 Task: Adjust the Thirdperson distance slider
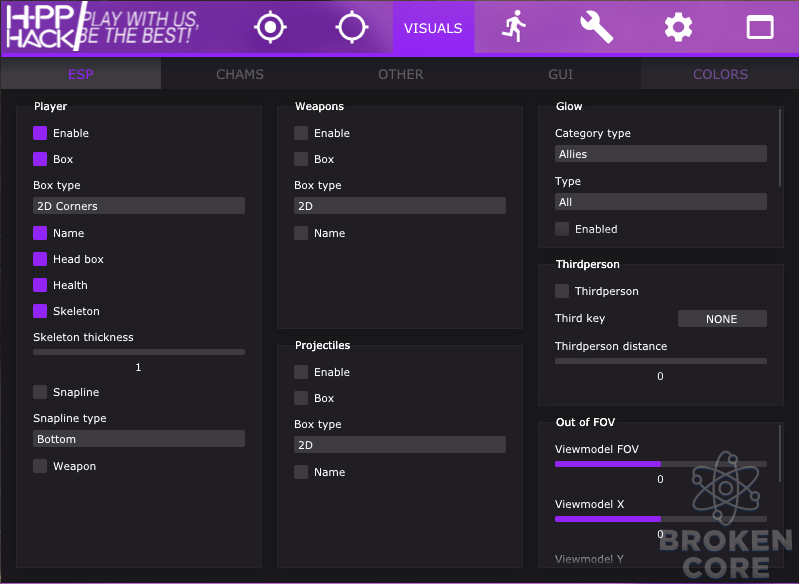(x=660, y=361)
